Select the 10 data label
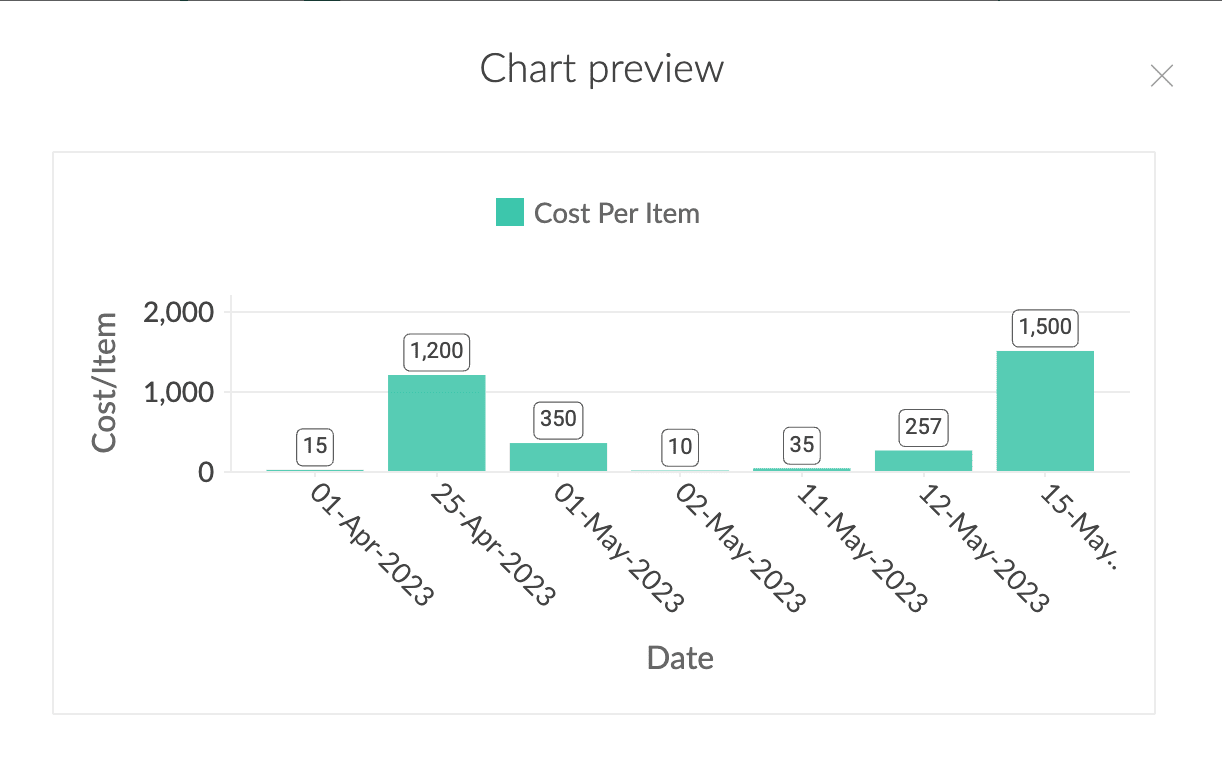The width and height of the screenshot is (1222, 780). (x=680, y=446)
